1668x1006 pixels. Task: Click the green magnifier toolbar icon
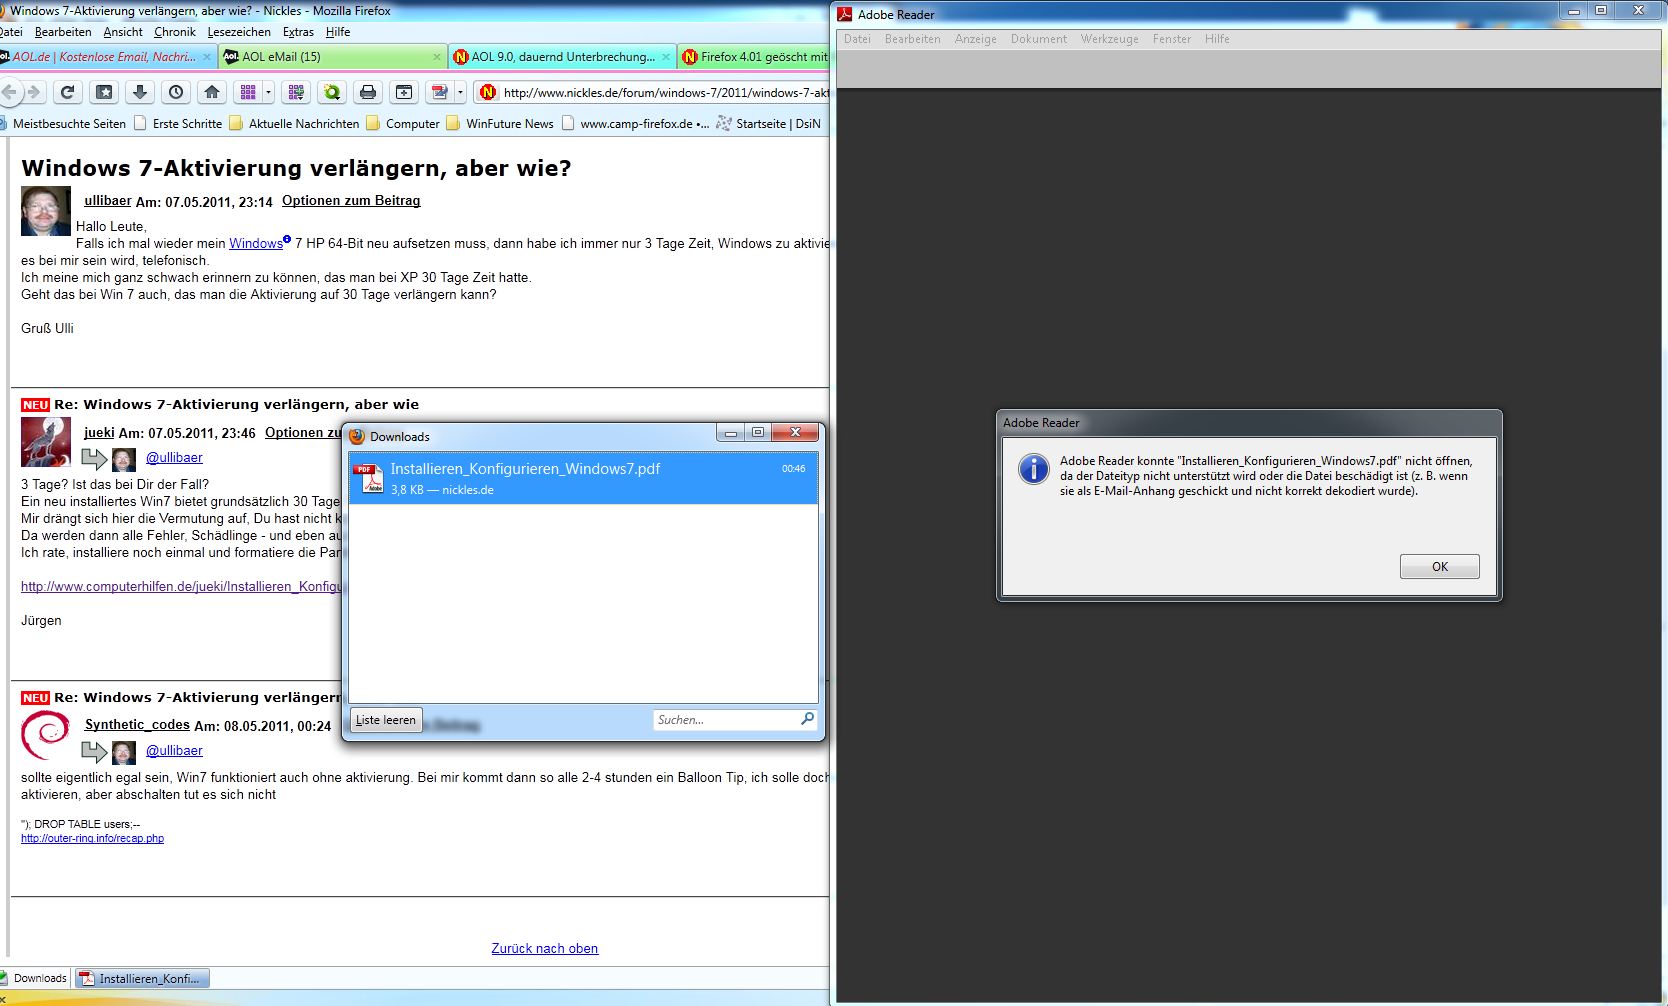coord(332,92)
